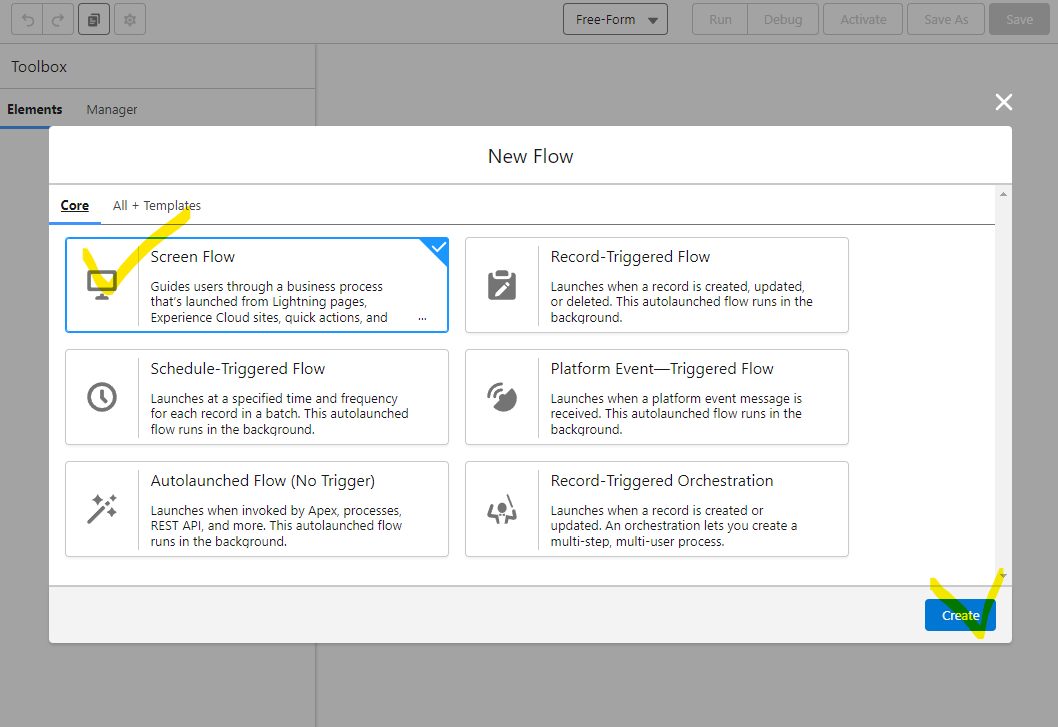Select the Record-Triggered Flow title
Screen dimensions: 1058x727
630,257
